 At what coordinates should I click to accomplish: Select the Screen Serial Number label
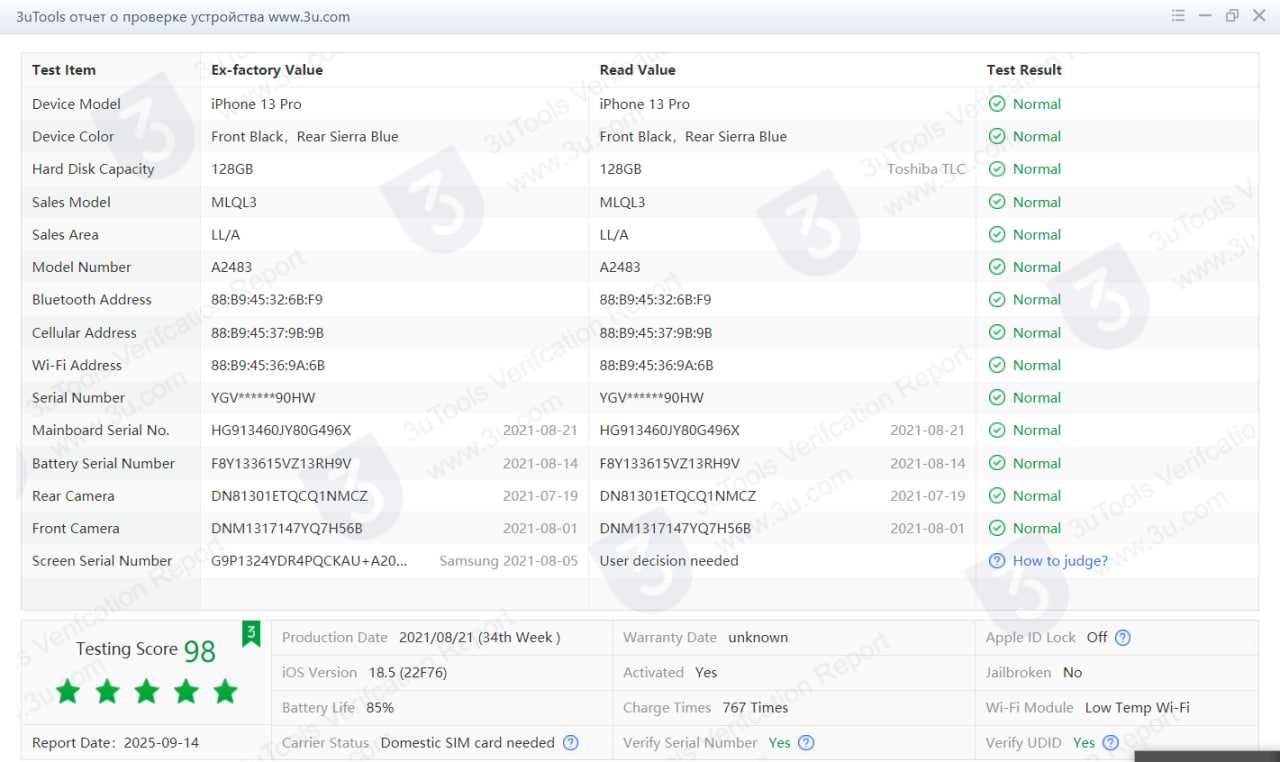[102, 561]
